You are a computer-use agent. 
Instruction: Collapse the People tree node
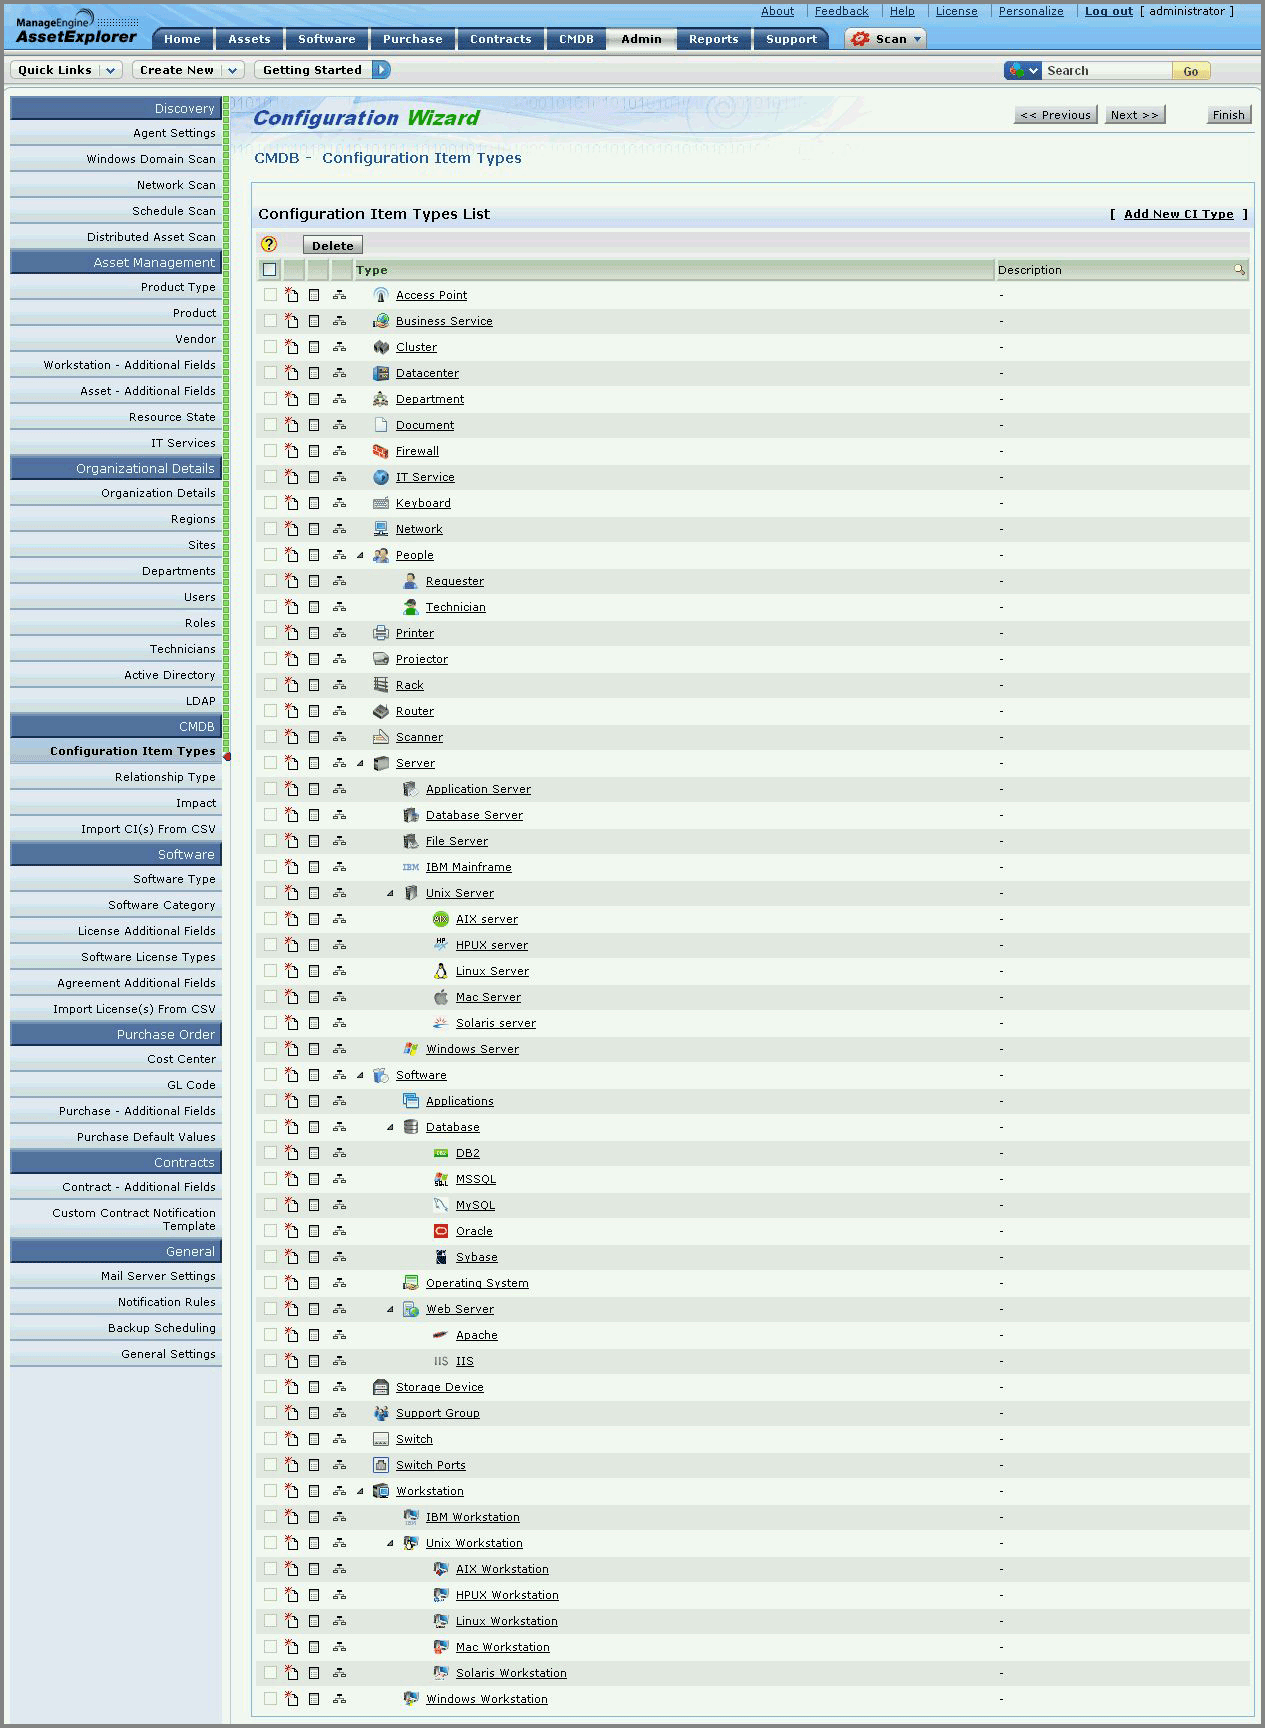[361, 555]
